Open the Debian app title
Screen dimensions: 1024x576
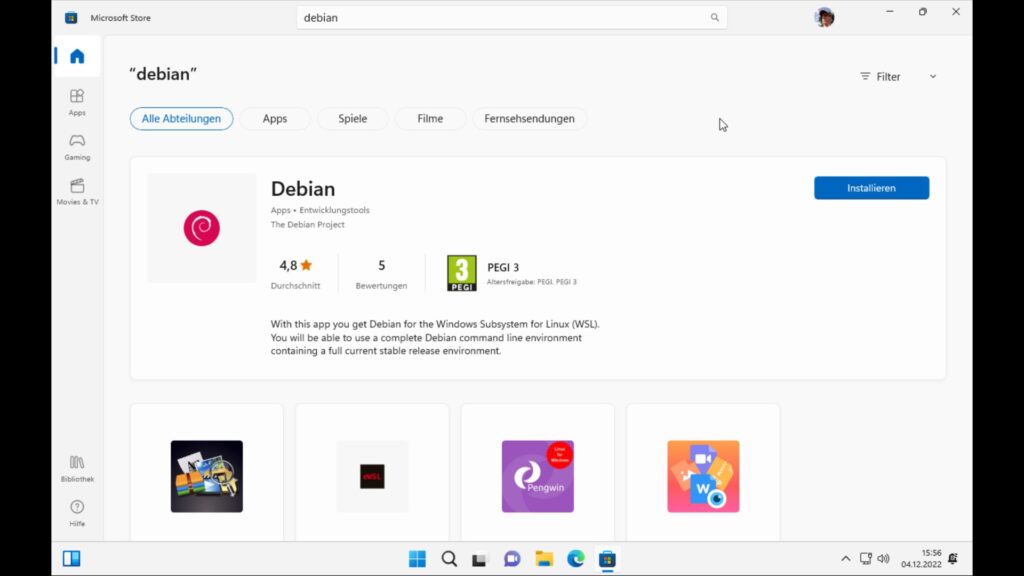pyautogui.click(x=303, y=189)
